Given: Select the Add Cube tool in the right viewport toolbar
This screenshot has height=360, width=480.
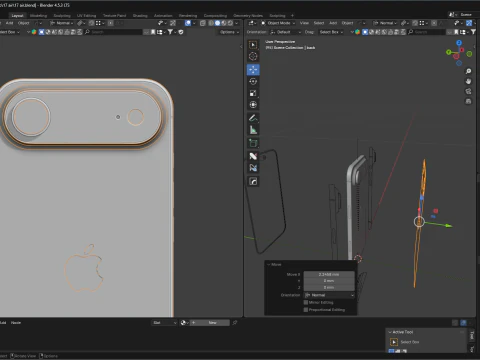Looking at the screenshot, I should click(x=253, y=143).
